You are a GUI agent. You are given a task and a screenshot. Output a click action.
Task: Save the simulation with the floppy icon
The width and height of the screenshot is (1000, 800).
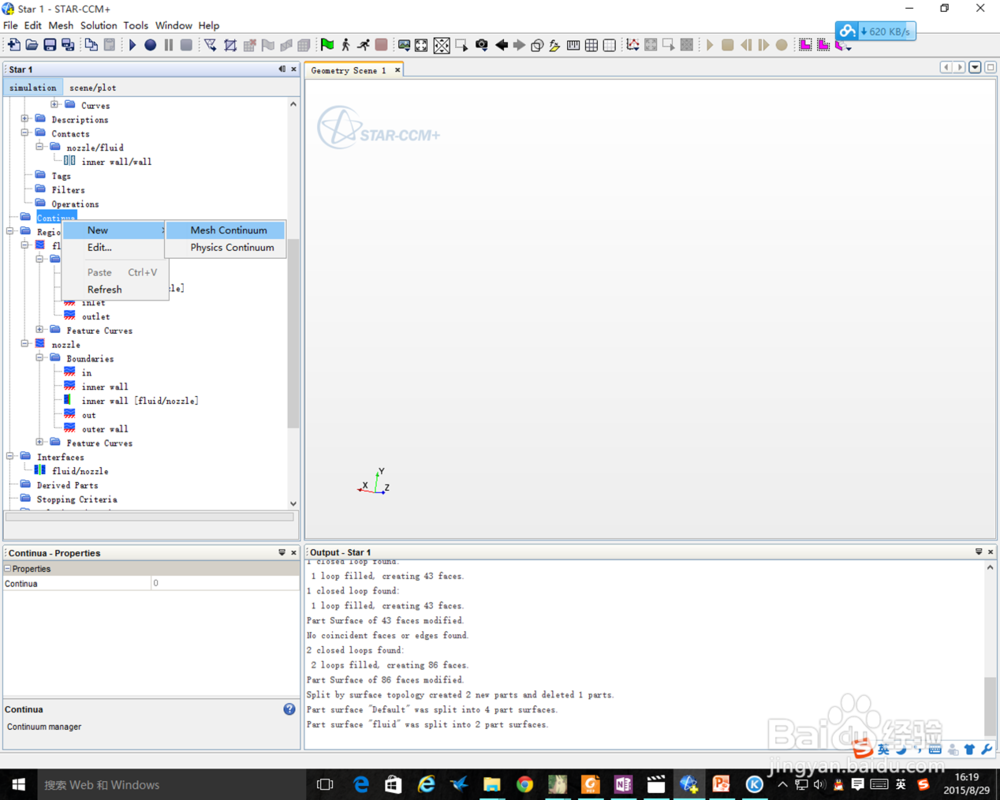[x=49, y=45]
